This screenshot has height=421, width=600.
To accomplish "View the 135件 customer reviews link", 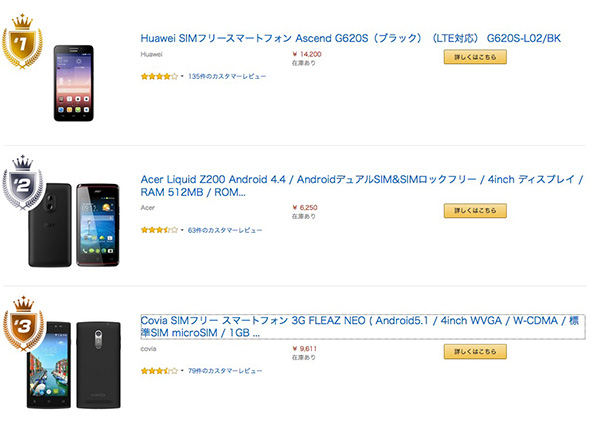I will click(225, 76).
